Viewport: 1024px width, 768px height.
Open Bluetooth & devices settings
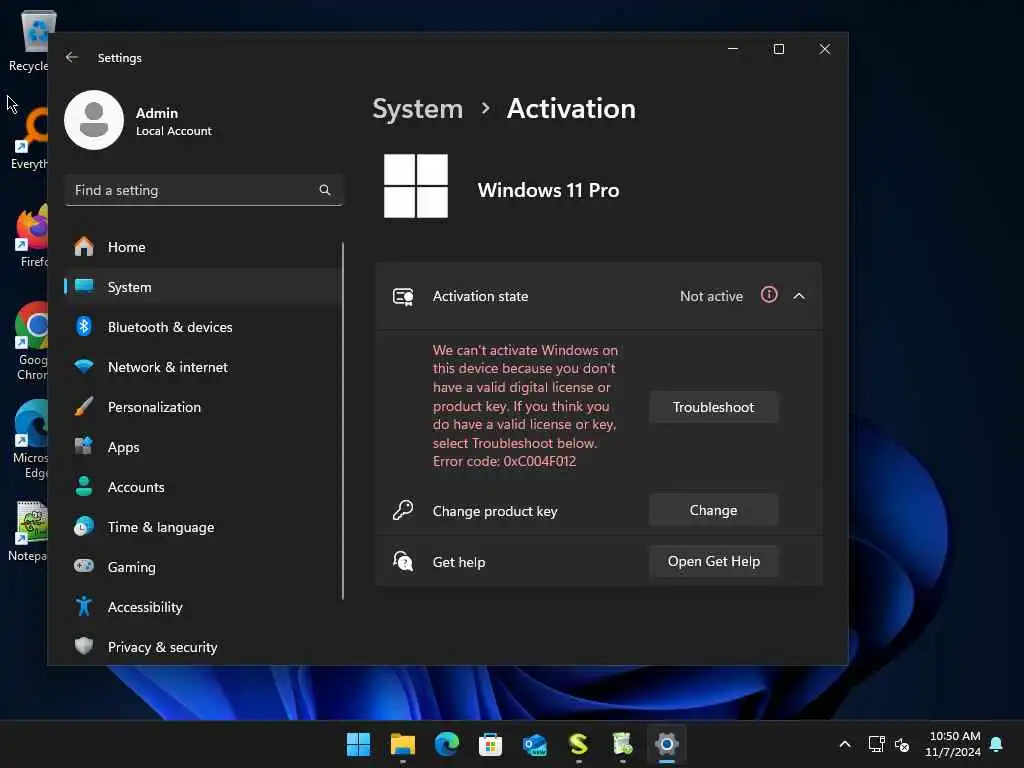(202, 327)
